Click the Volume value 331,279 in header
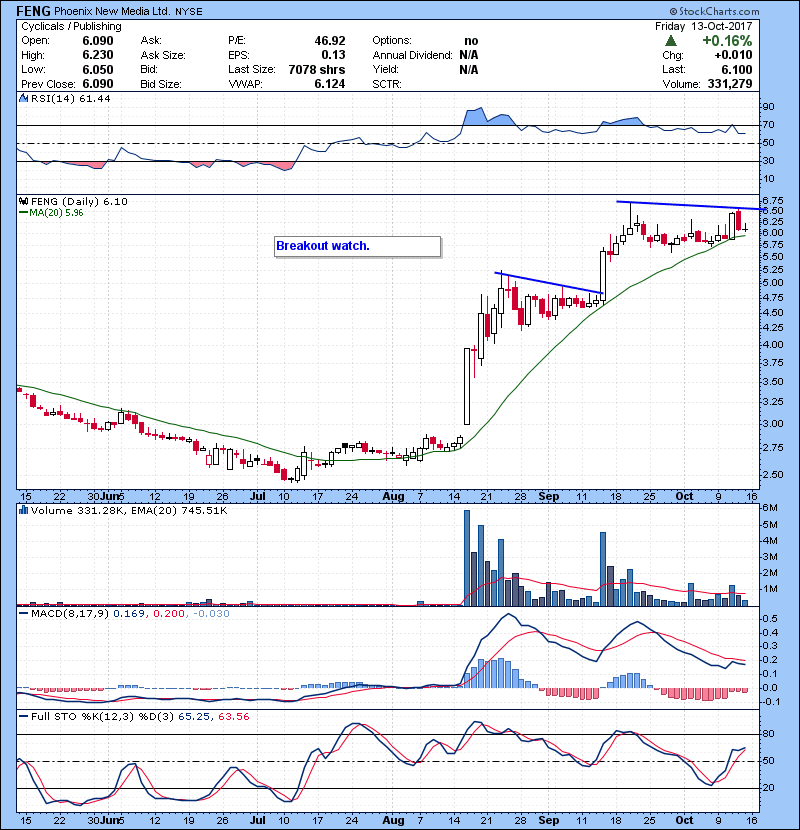 pyautogui.click(x=730, y=84)
